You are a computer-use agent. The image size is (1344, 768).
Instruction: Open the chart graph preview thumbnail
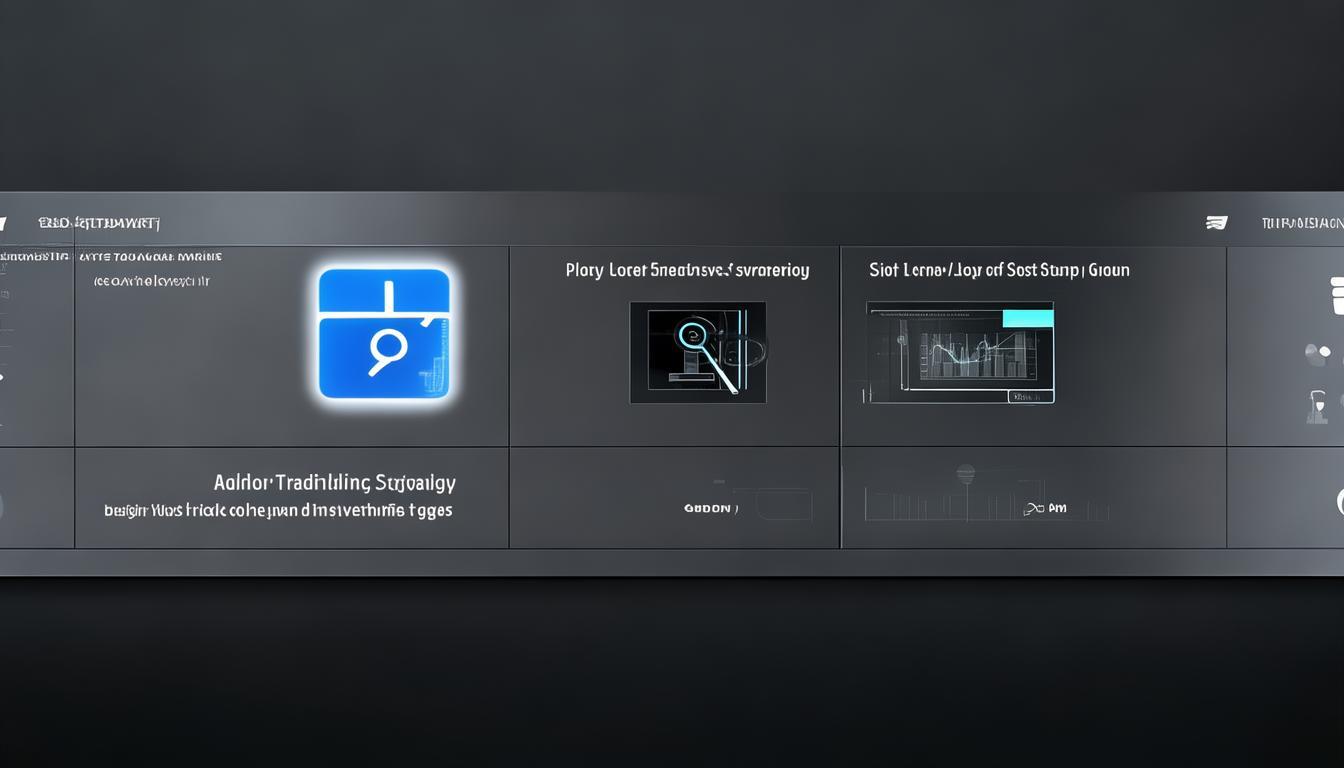[959, 352]
